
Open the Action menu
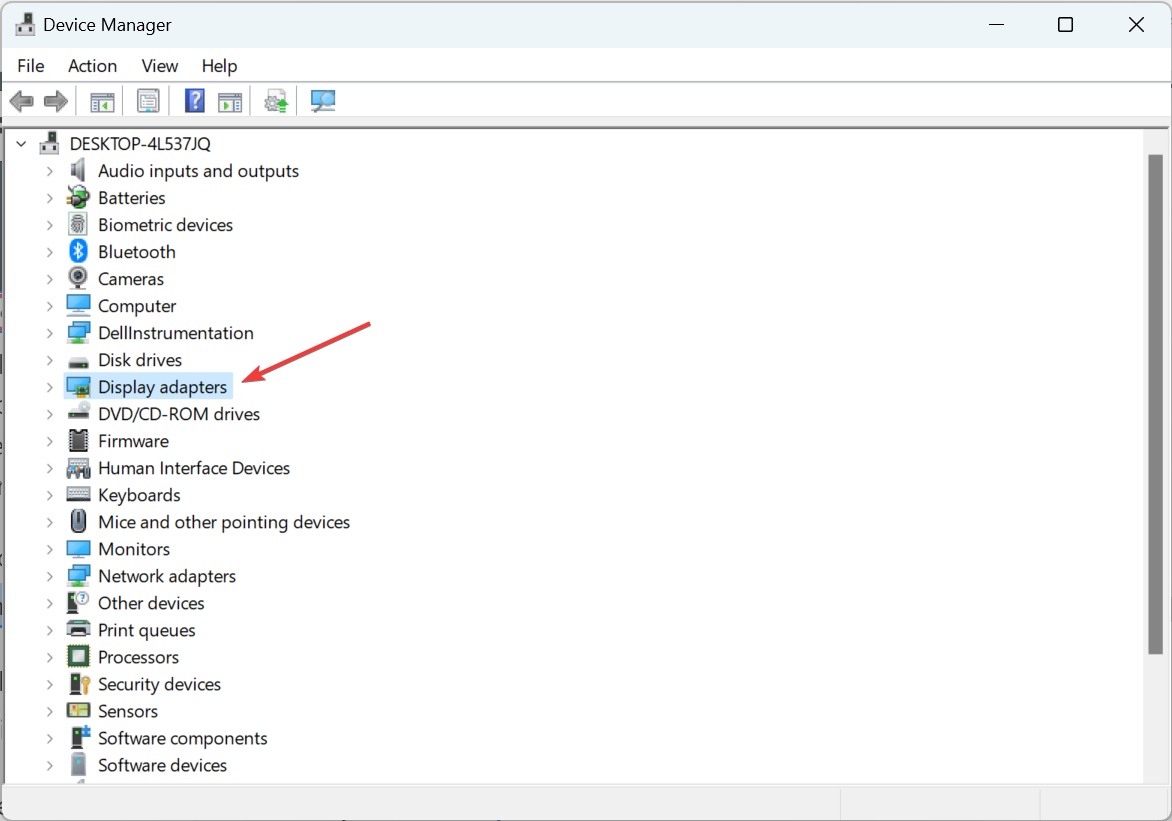[x=93, y=66]
